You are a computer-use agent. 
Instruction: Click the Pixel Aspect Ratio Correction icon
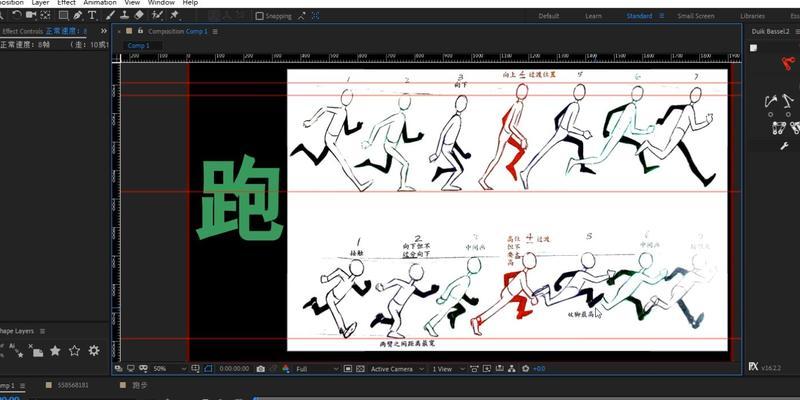pos(474,368)
